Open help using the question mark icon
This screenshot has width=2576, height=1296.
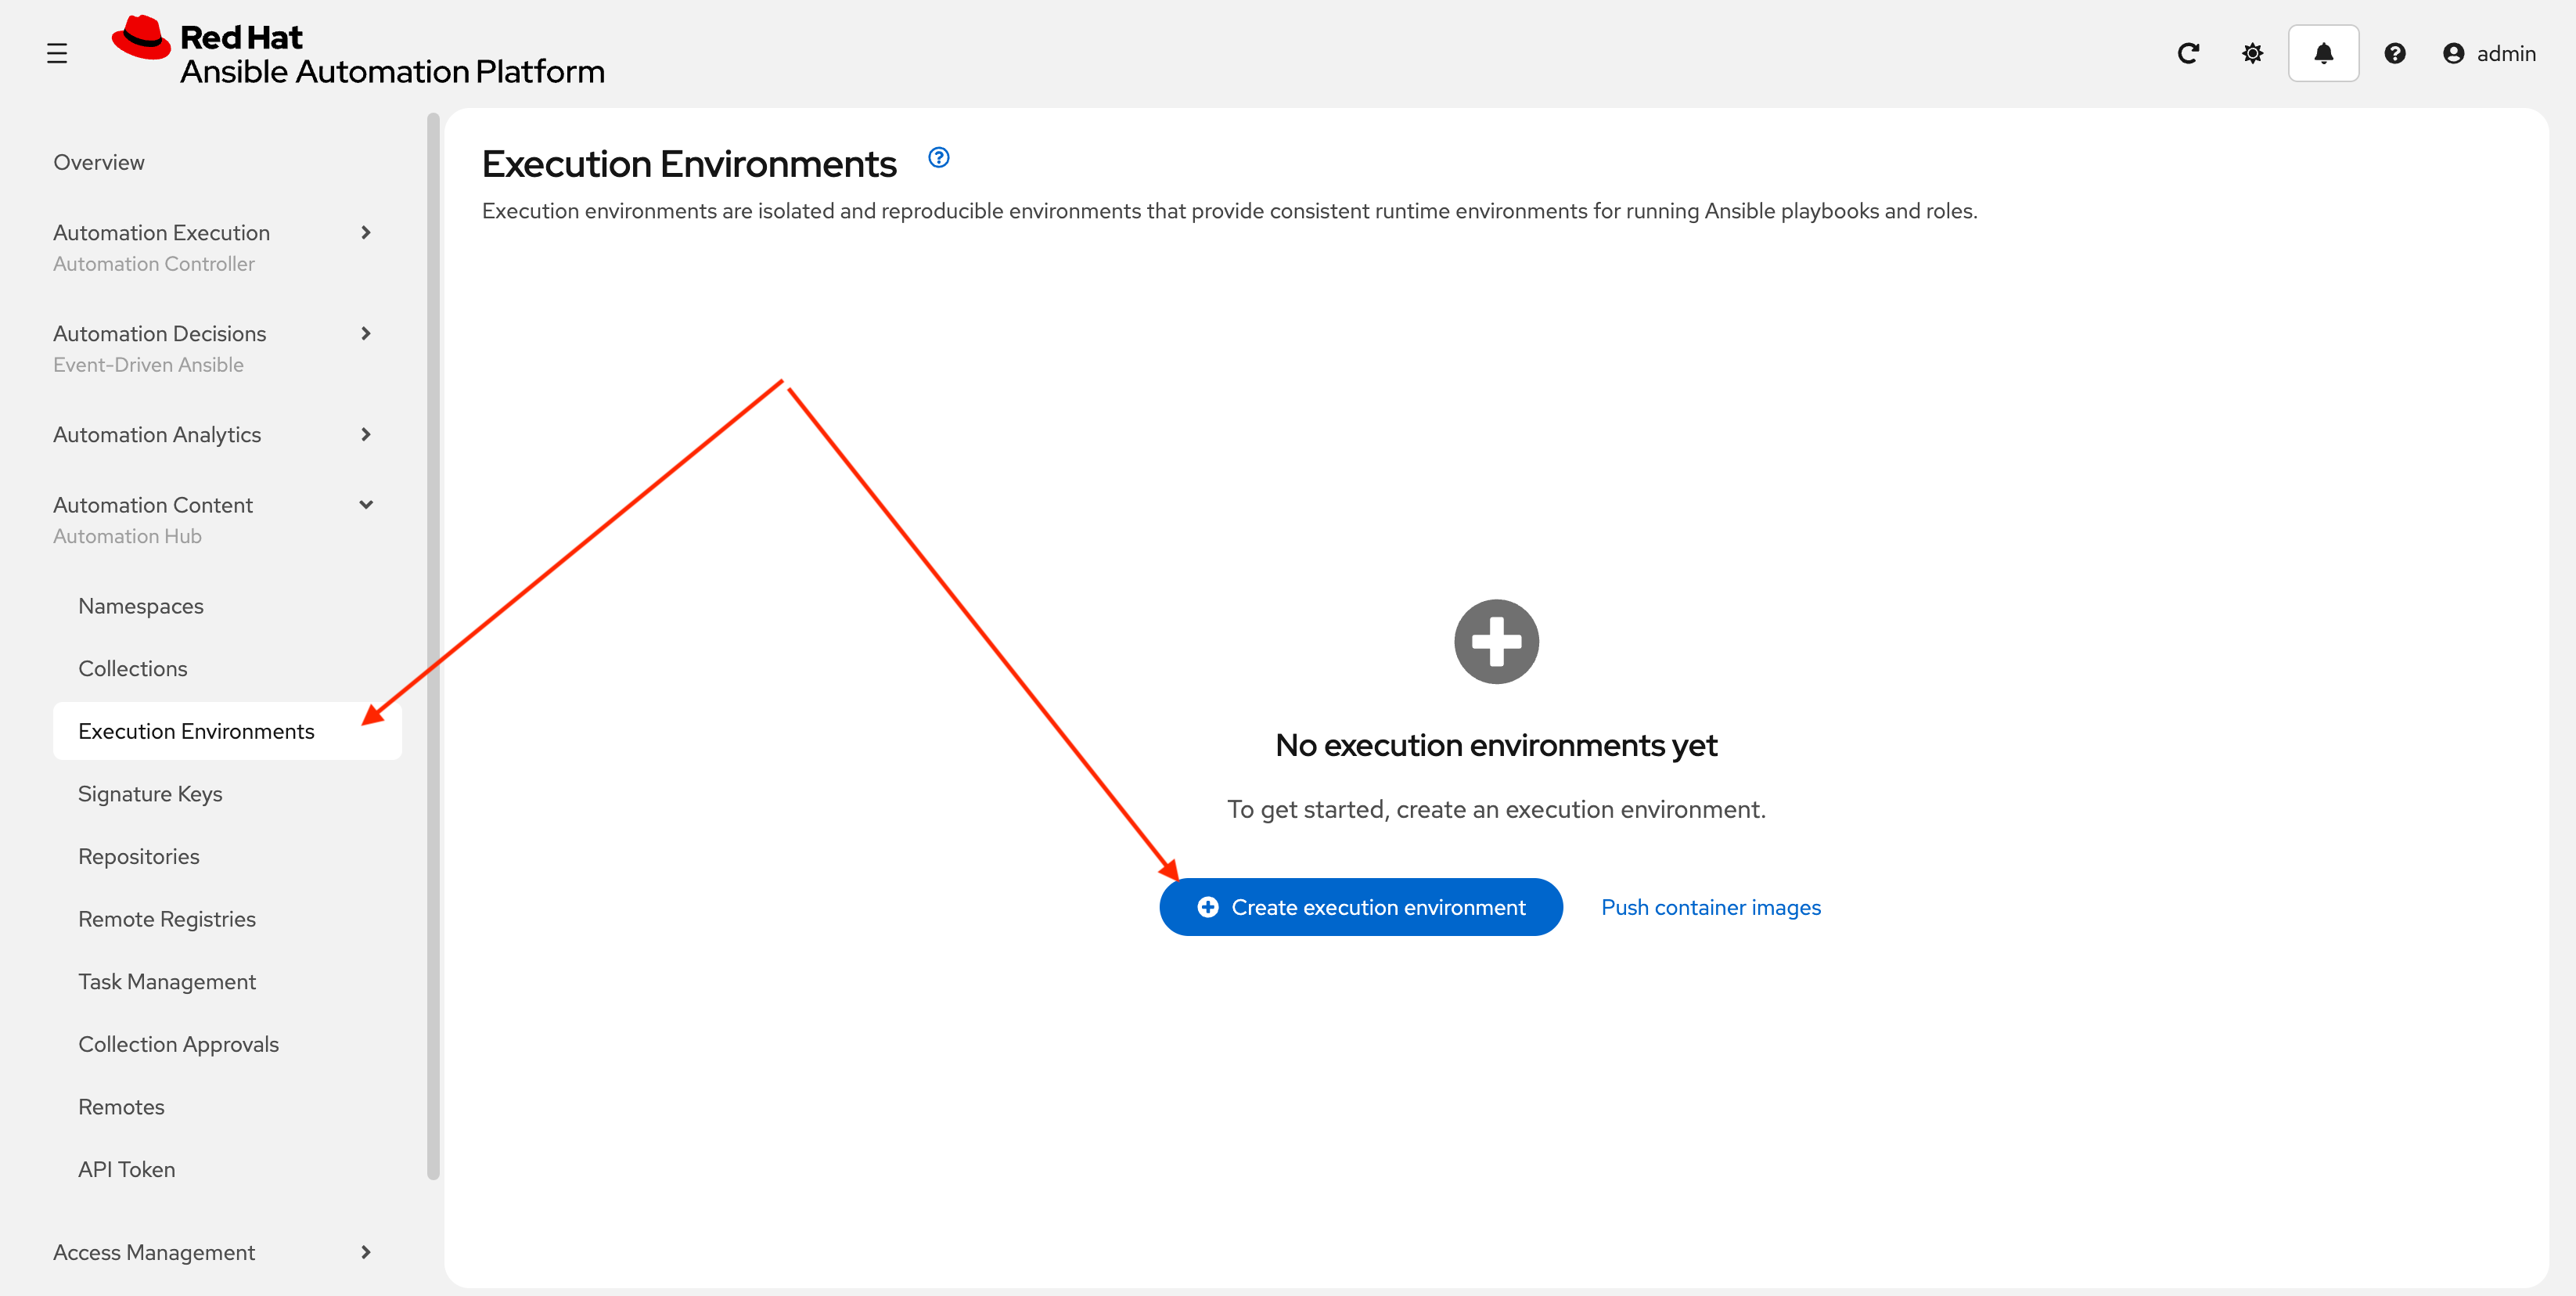click(2395, 53)
